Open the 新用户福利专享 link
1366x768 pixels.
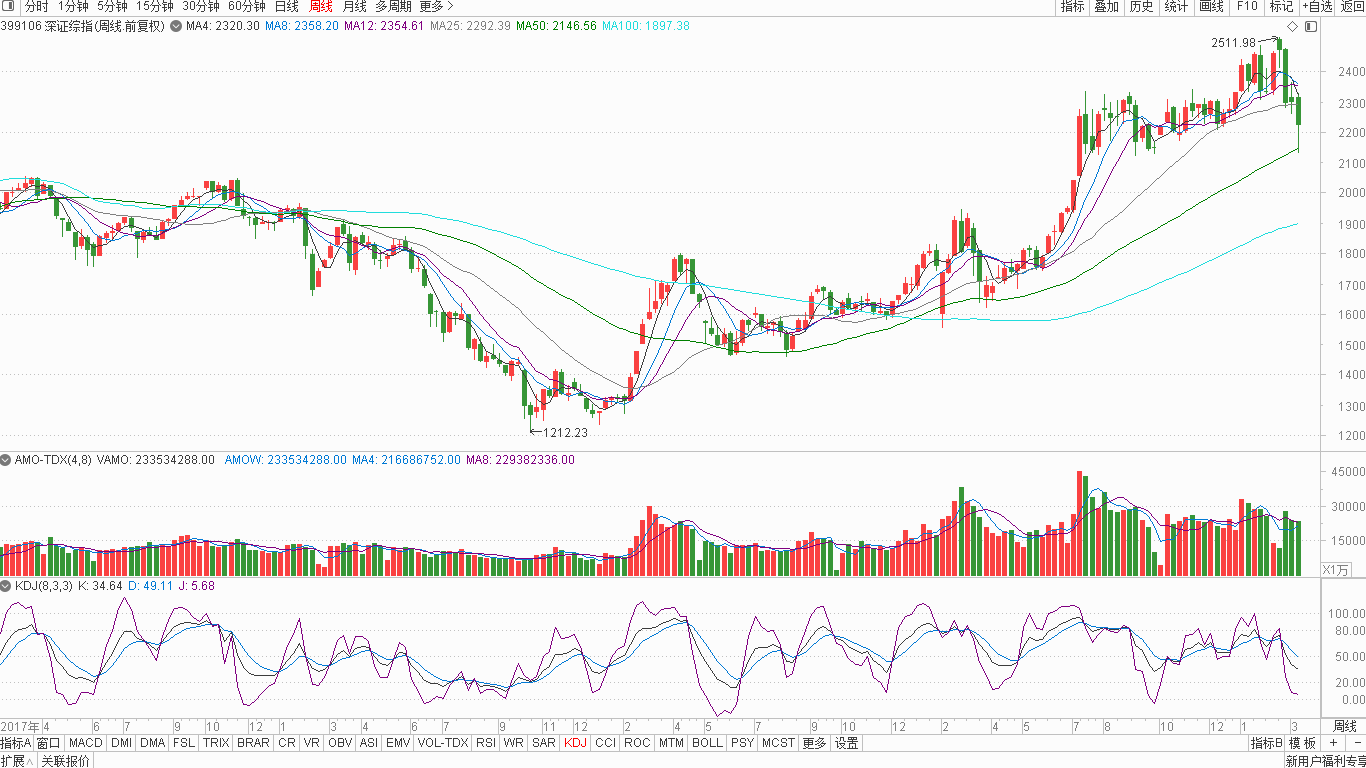[1325, 761]
